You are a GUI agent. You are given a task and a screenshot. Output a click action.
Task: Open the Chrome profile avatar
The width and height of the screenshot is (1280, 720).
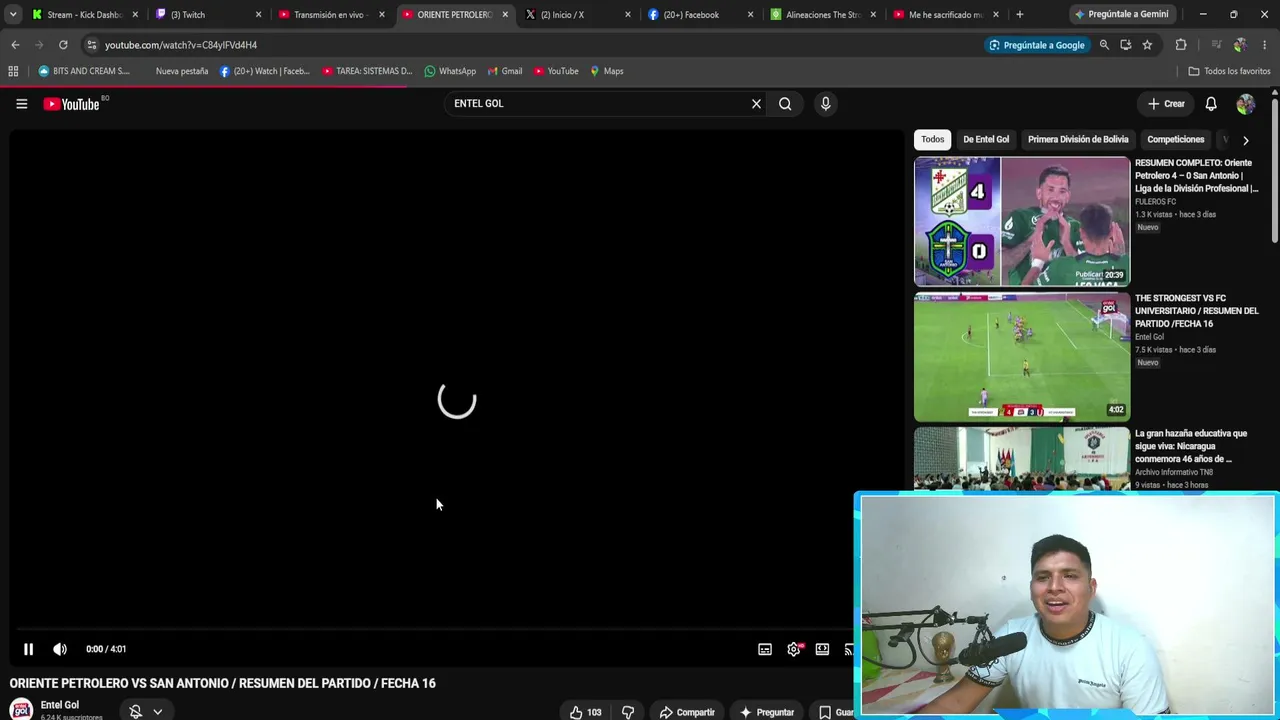point(1240,45)
